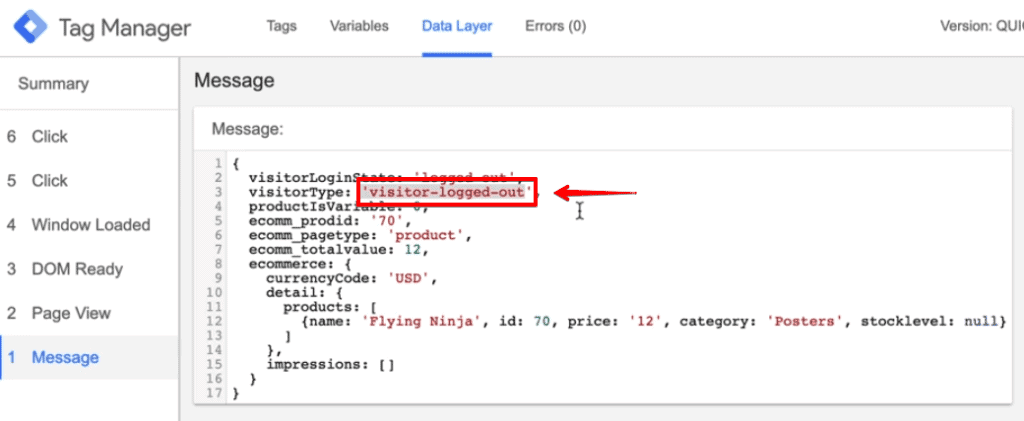
Task: Switch to the Tags tab
Action: [x=281, y=26]
